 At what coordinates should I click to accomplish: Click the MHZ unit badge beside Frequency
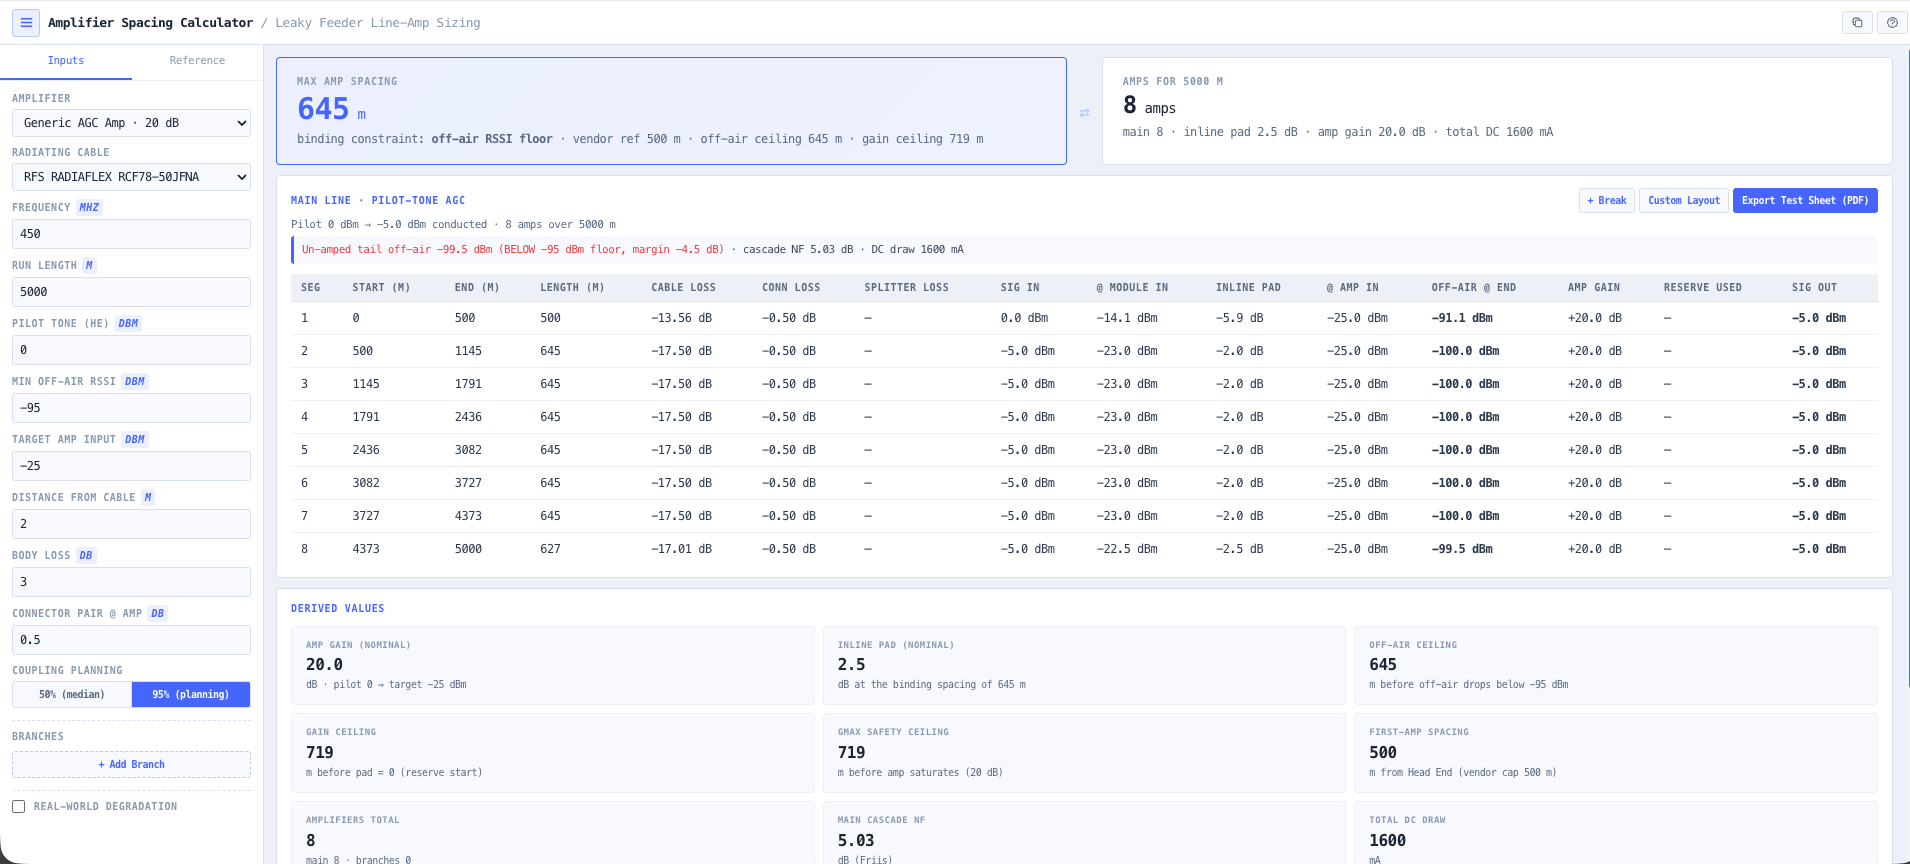coord(89,207)
